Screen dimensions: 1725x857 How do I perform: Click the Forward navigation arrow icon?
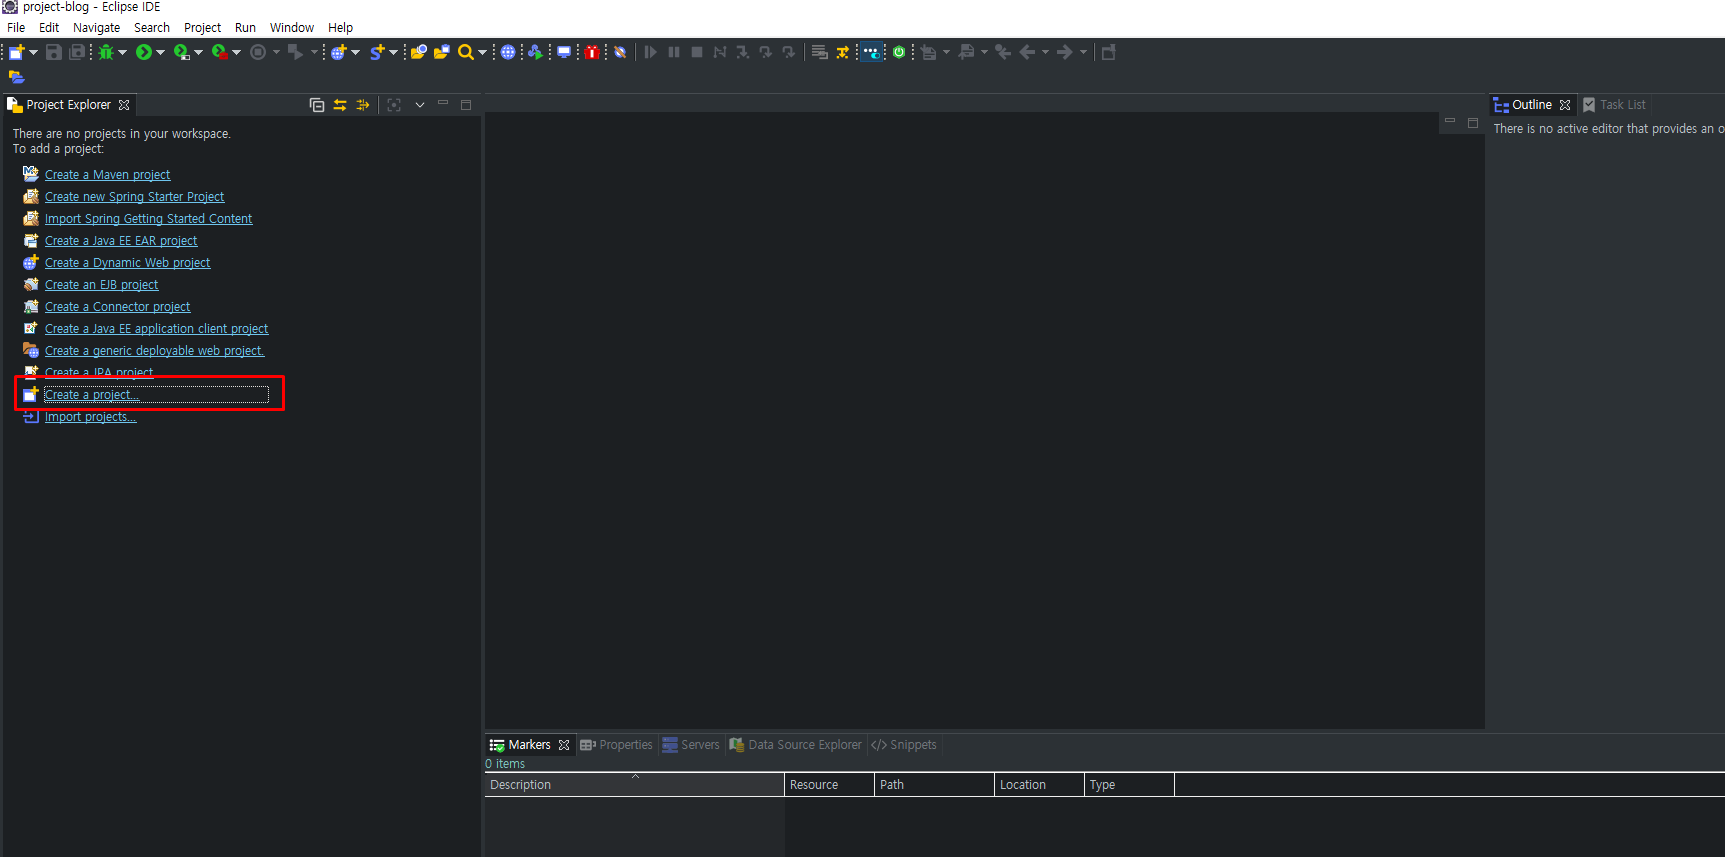coord(1065,52)
